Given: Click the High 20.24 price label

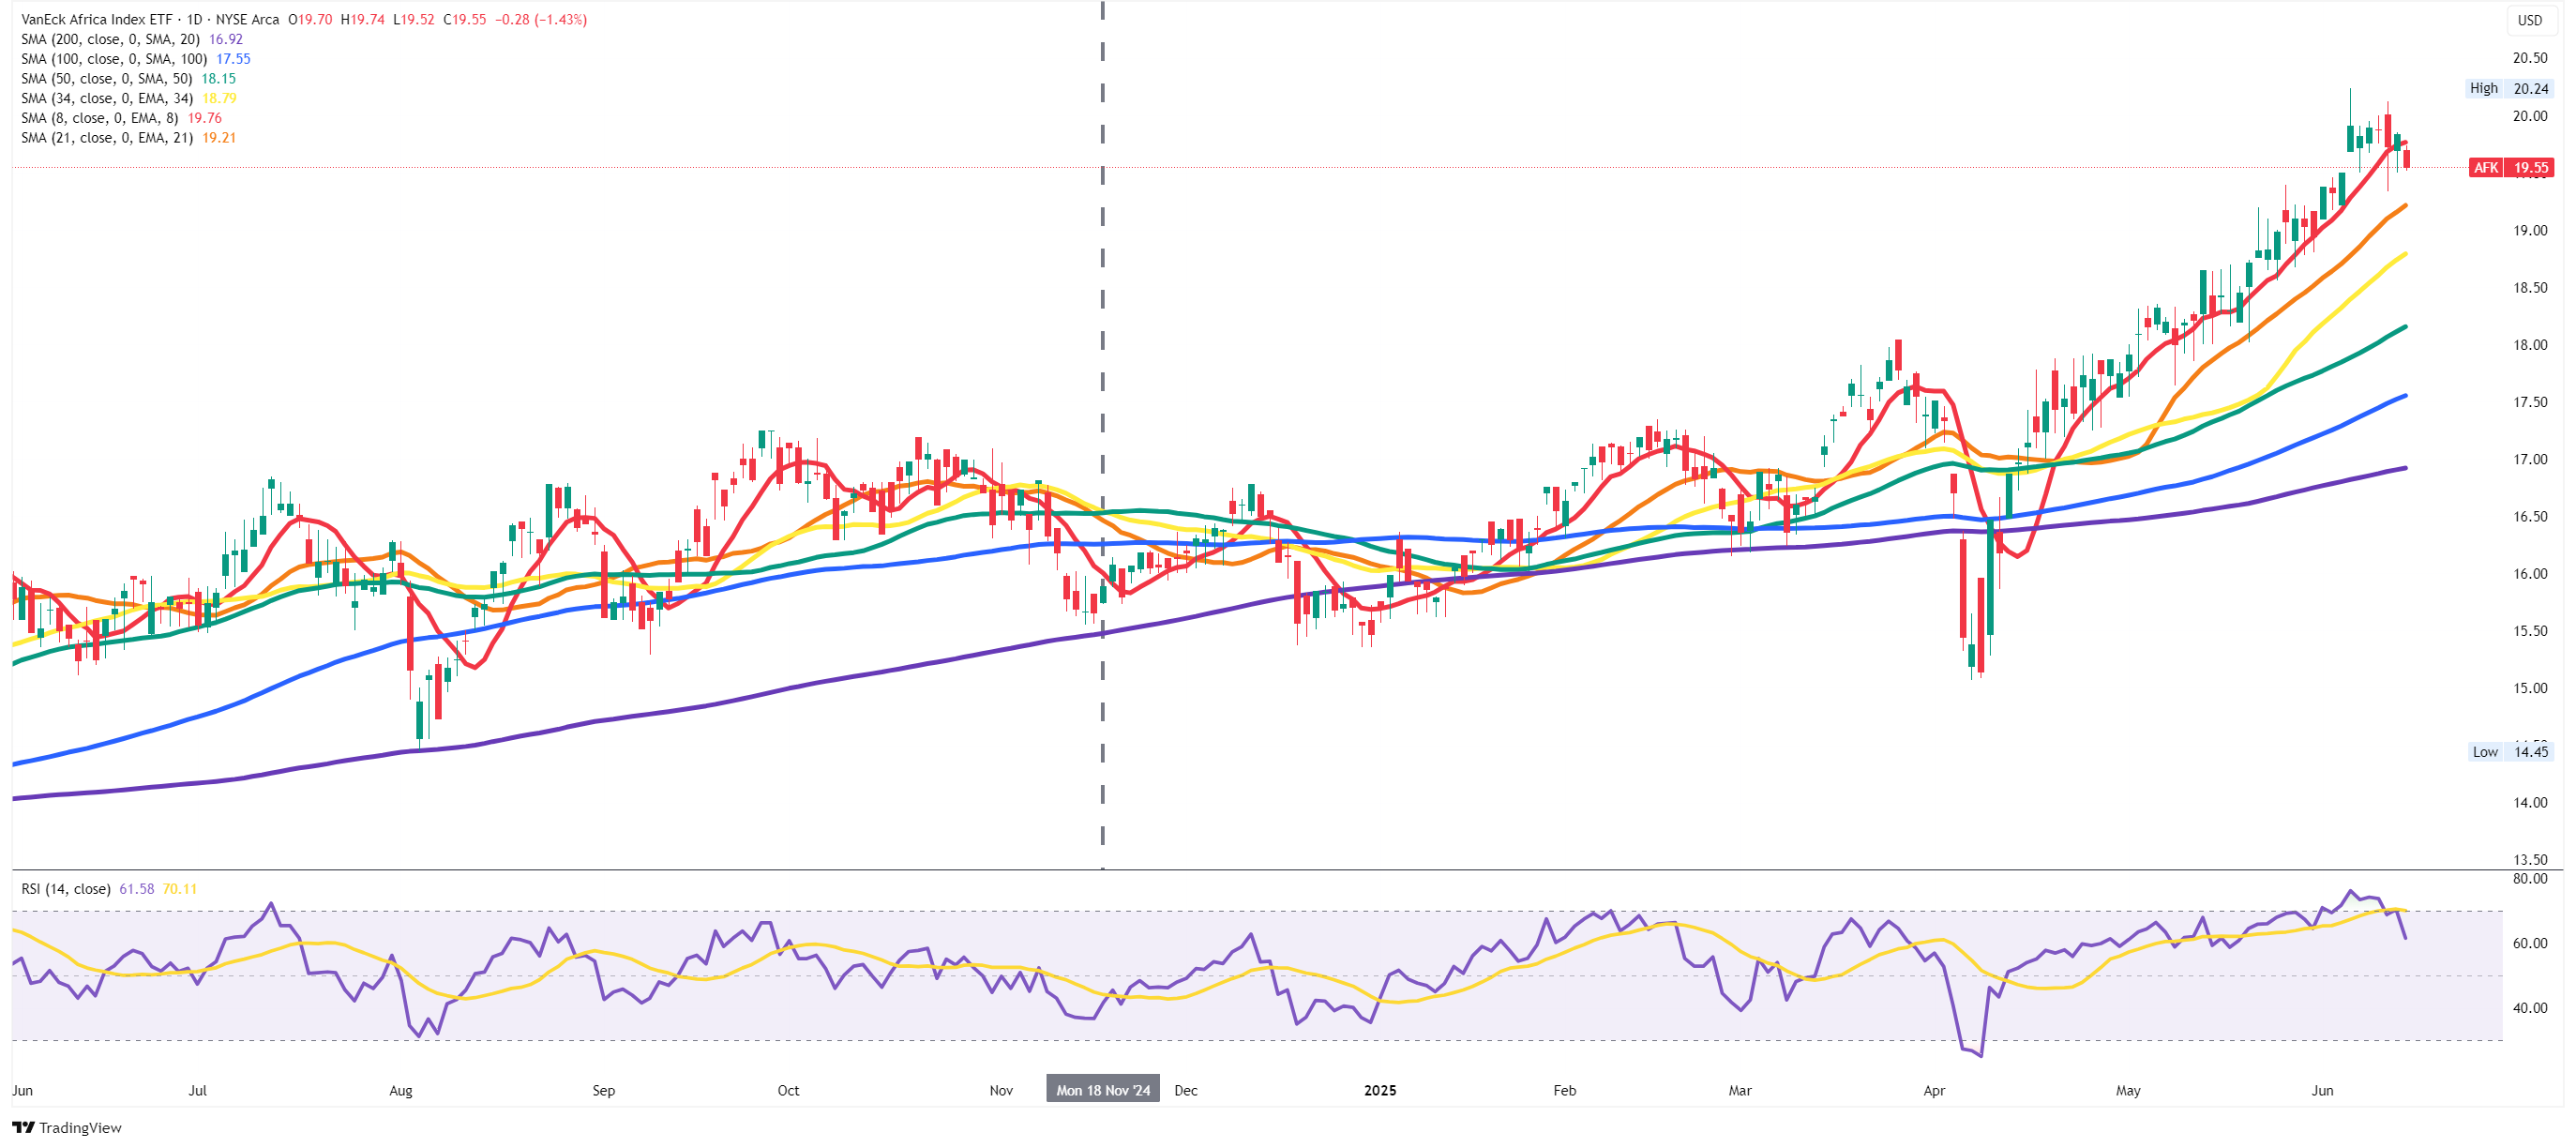Looking at the screenshot, I should point(2509,89).
